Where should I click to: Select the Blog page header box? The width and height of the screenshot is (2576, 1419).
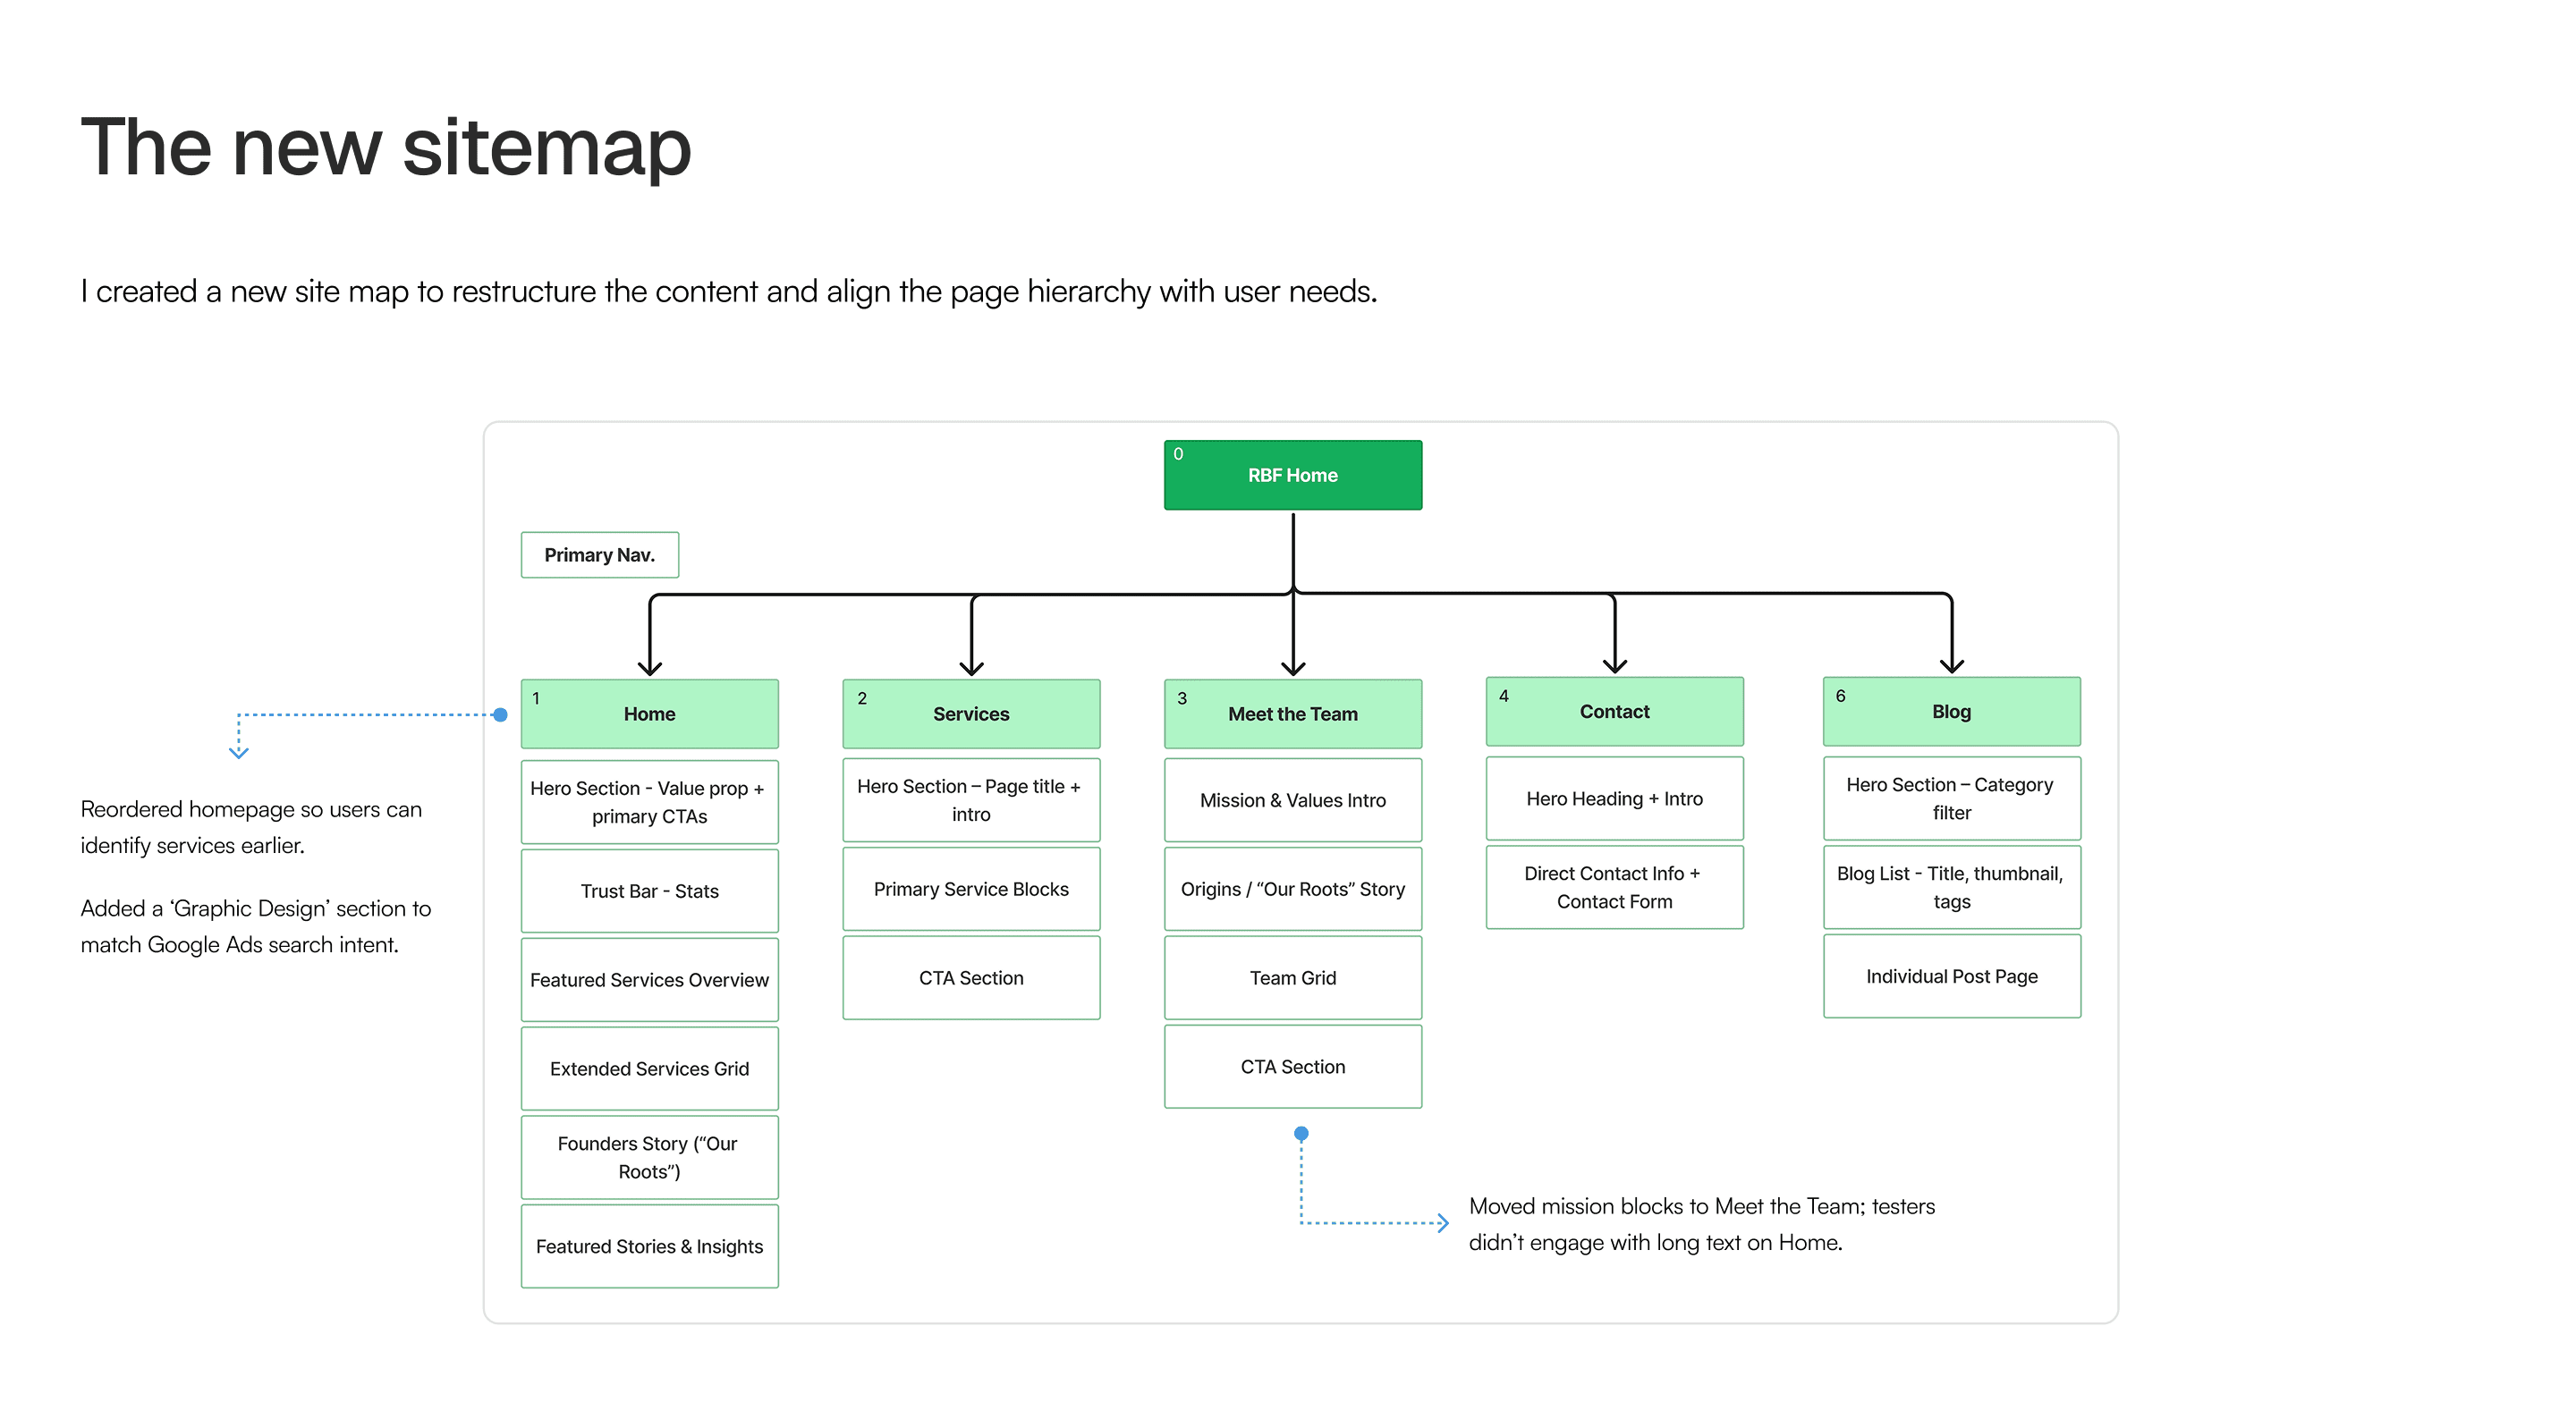[1950, 711]
